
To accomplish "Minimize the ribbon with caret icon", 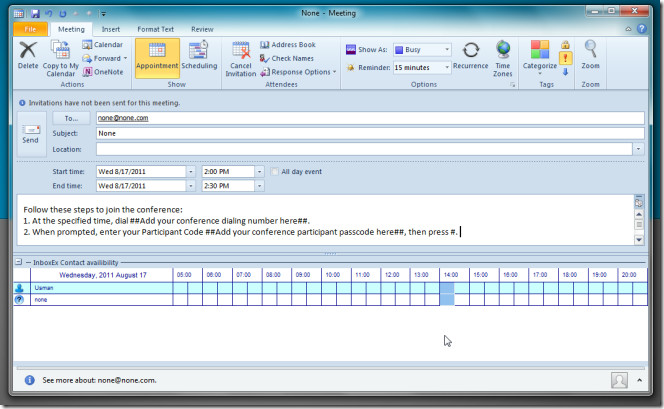I will tap(628, 29).
